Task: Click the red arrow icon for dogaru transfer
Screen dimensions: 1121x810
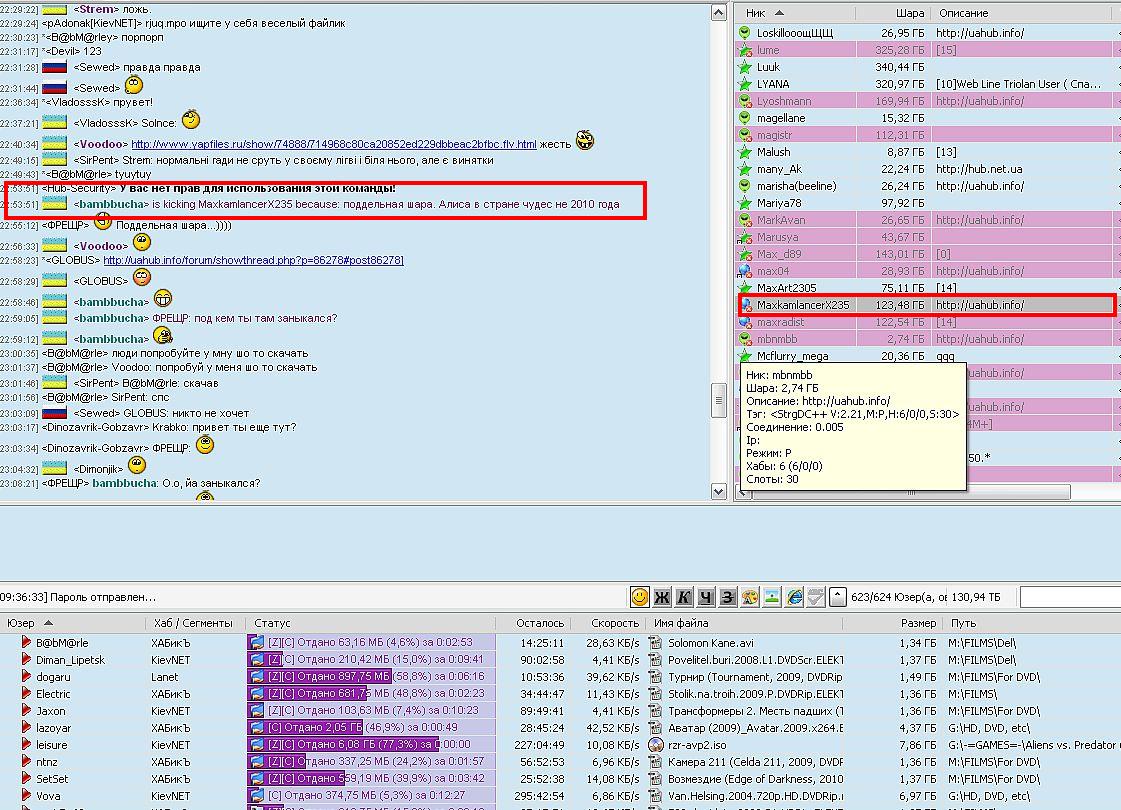Action: (x=27, y=677)
